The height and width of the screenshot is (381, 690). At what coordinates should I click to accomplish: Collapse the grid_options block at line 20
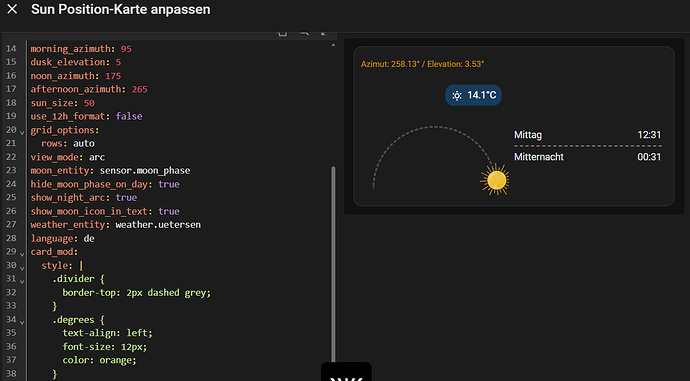pyautogui.click(x=22, y=132)
